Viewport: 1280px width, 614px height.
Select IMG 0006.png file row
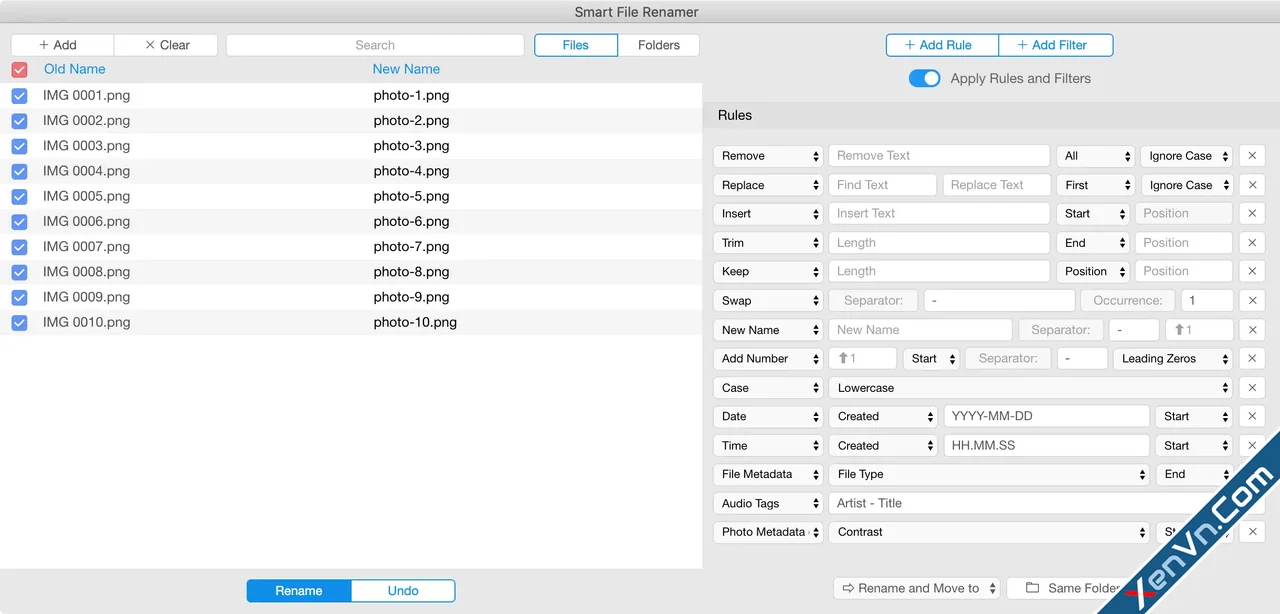click(350, 222)
